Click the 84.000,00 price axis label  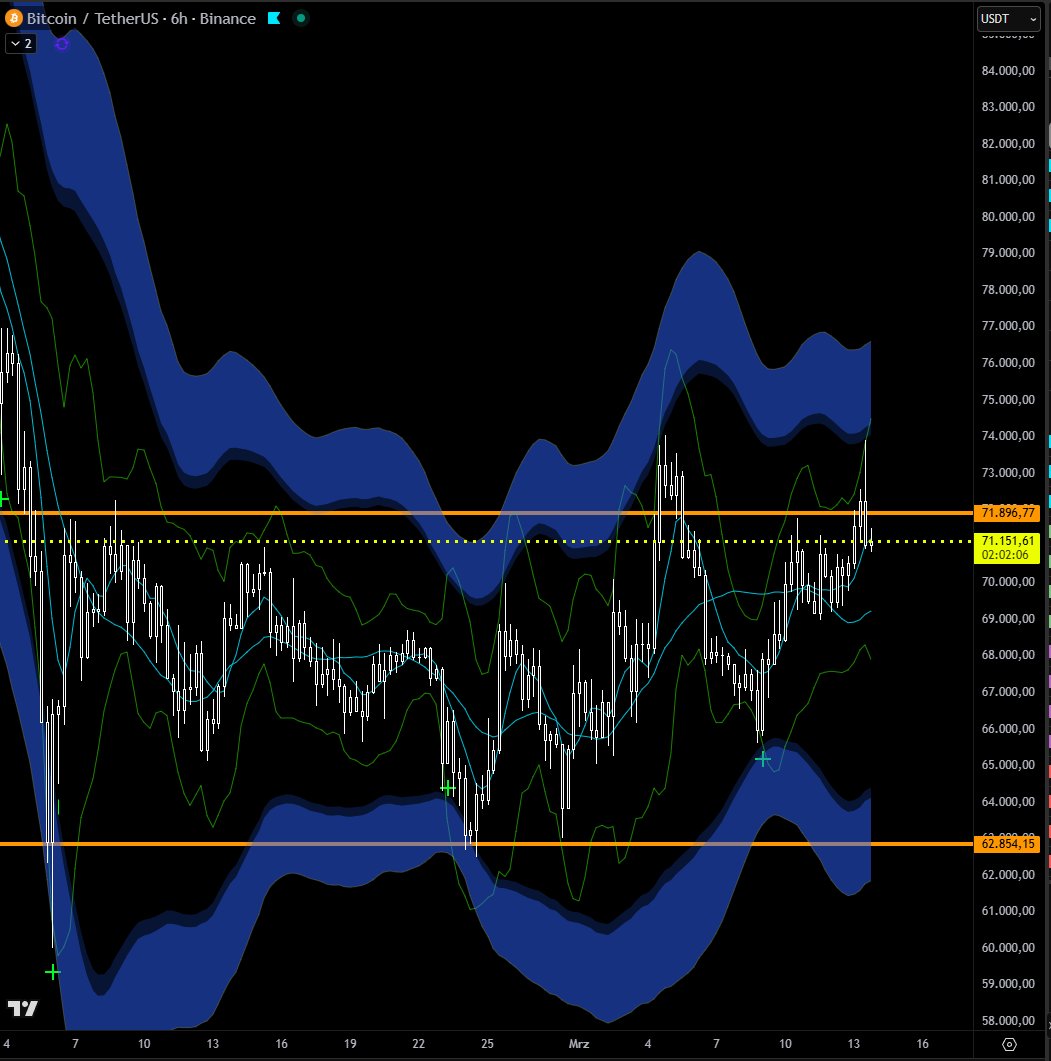tap(1008, 70)
